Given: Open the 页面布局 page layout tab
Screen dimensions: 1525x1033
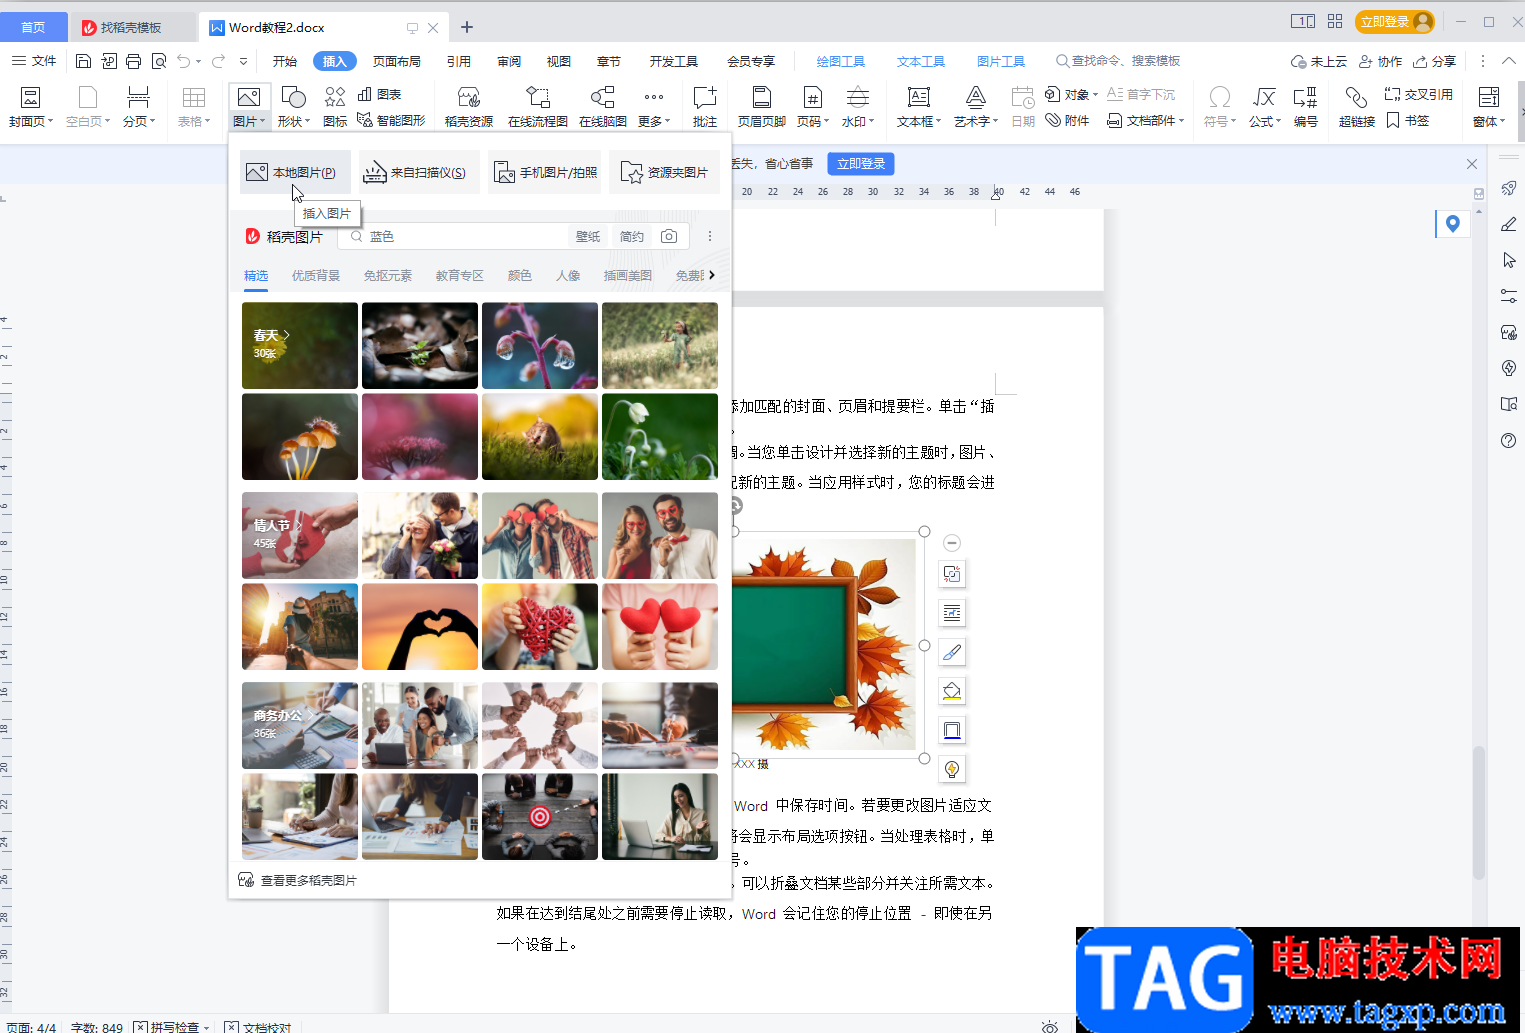Looking at the screenshot, I should [x=397, y=61].
